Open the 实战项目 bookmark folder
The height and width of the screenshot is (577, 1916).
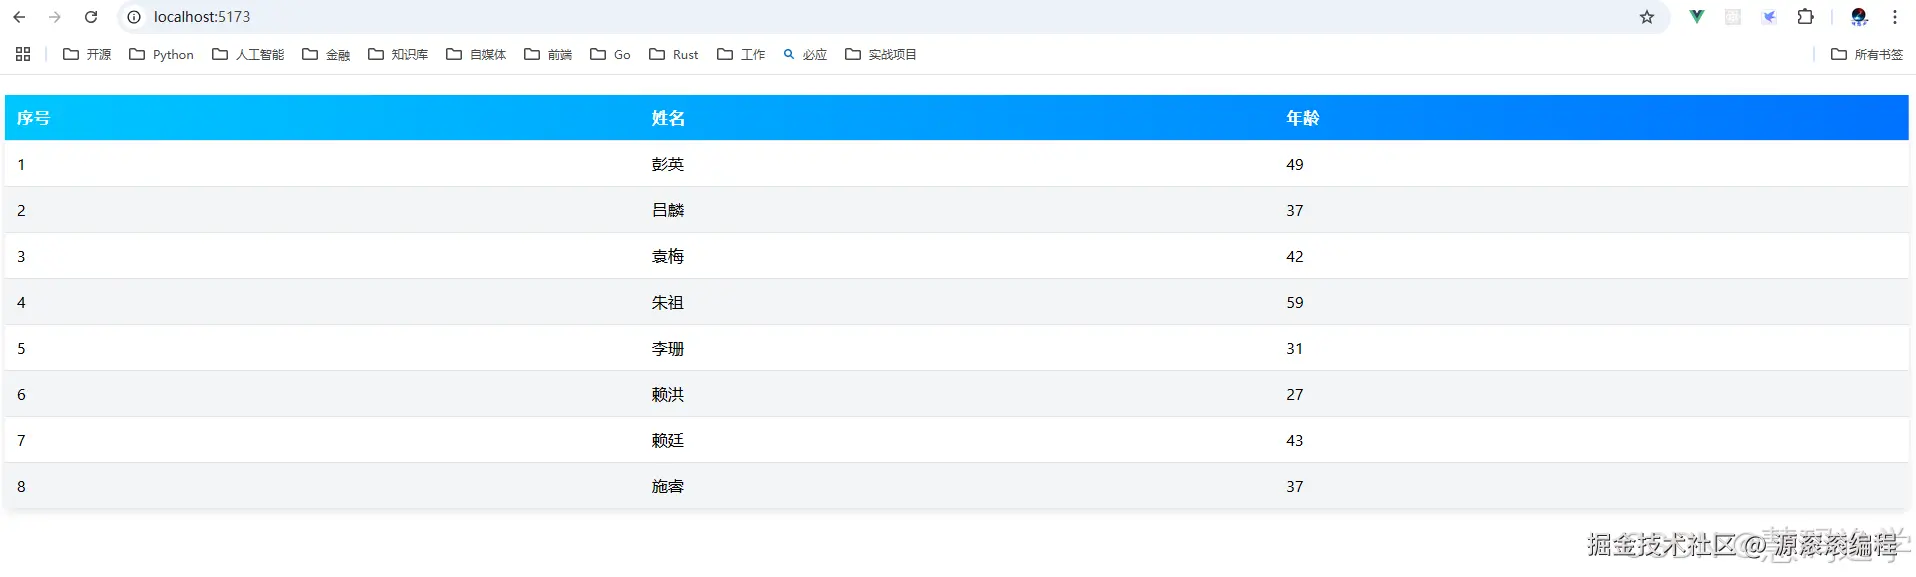pos(881,54)
